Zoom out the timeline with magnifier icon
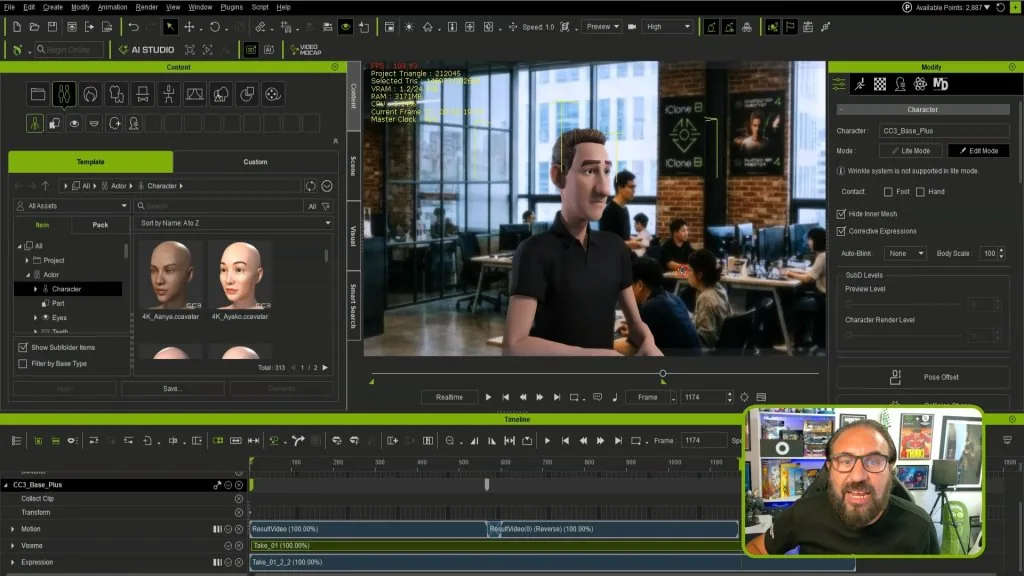Image resolution: width=1024 pixels, height=576 pixels. pos(450,441)
